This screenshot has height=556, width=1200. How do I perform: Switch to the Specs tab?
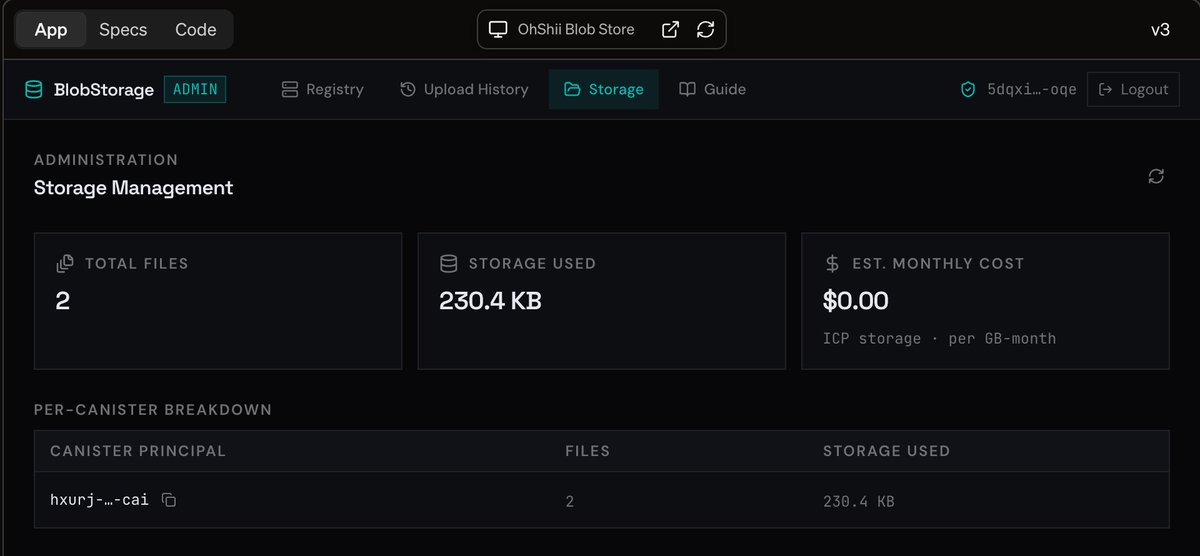click(x=123, y=30)
